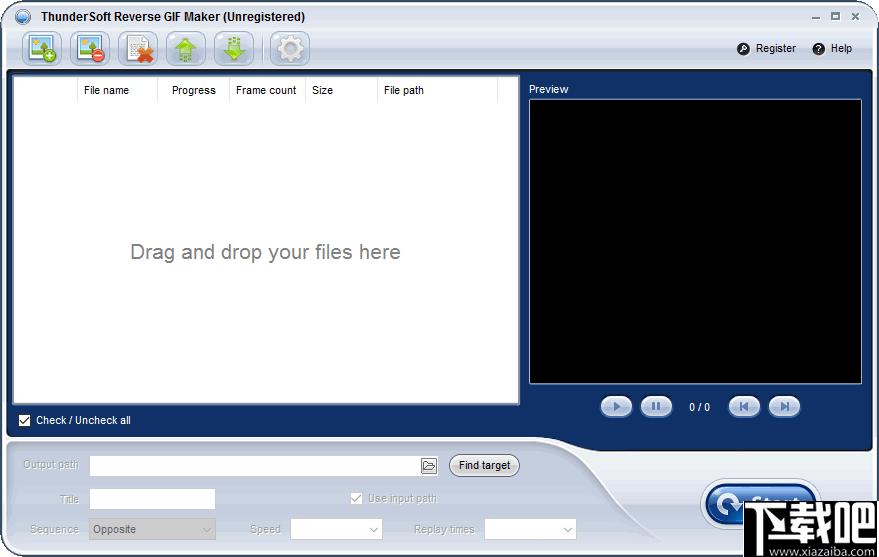879x557 pixels.
Task: Toggle Use input path checkbox
Action: 356,498
